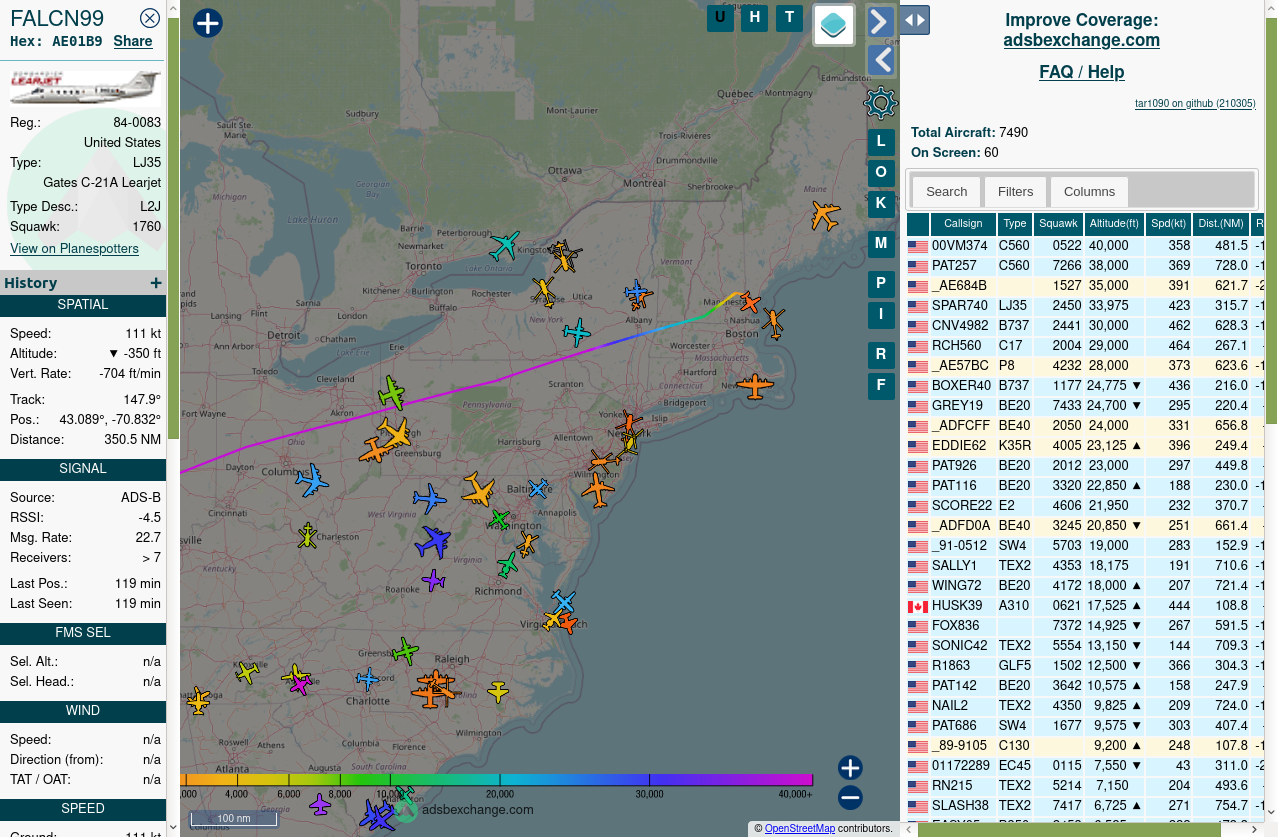
Task: Toggle the P map option button
Action: coord(881,283)
